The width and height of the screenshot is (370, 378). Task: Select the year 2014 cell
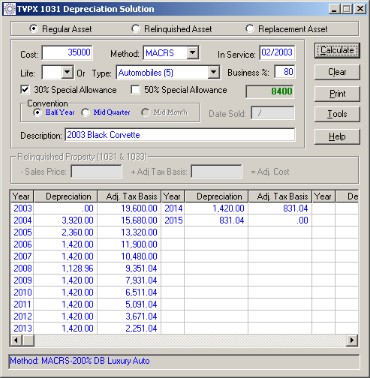[x=173, y=209]
